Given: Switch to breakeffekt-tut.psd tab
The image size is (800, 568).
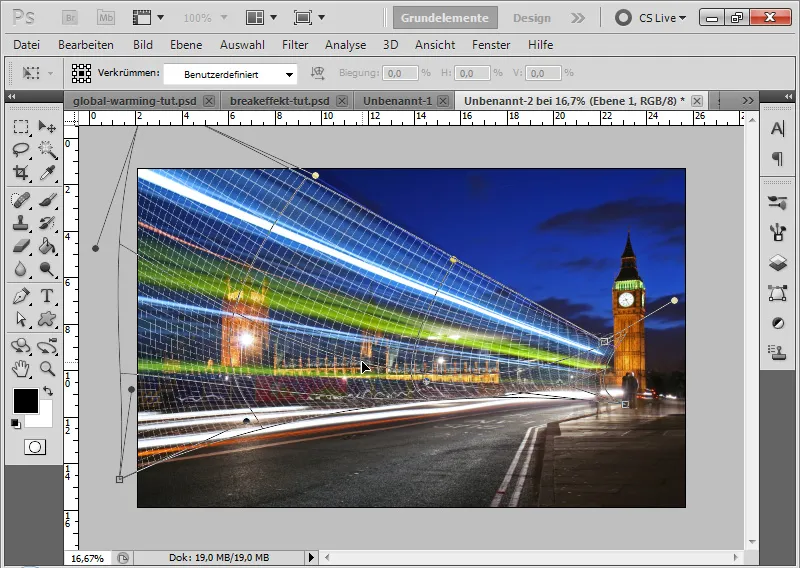Looking at the screenshot, I should (x=280, y=101).
